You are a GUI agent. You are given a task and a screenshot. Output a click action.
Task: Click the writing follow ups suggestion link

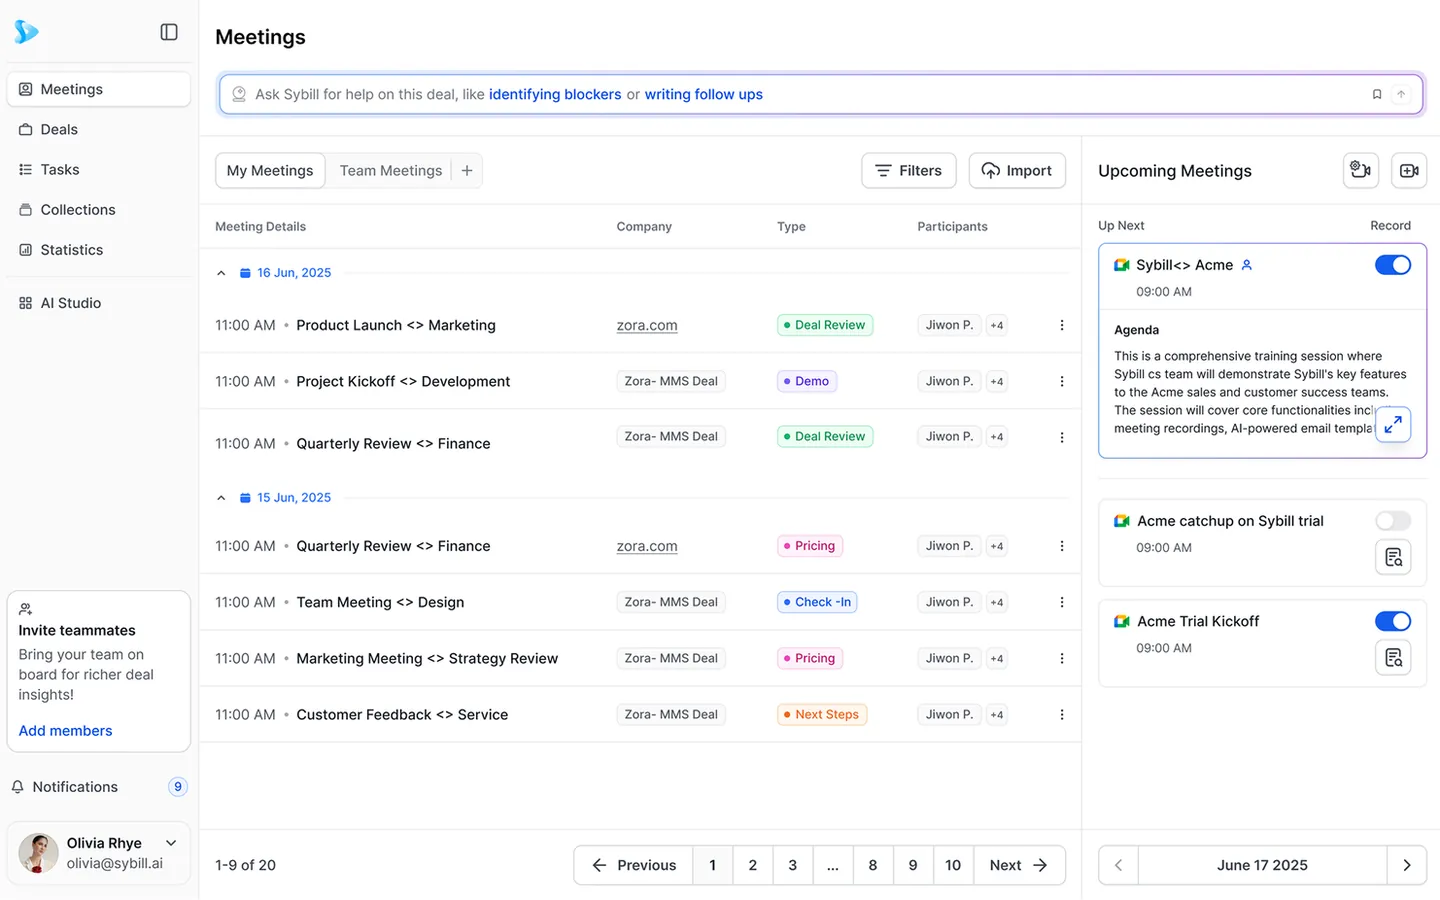tap(703, 94)
